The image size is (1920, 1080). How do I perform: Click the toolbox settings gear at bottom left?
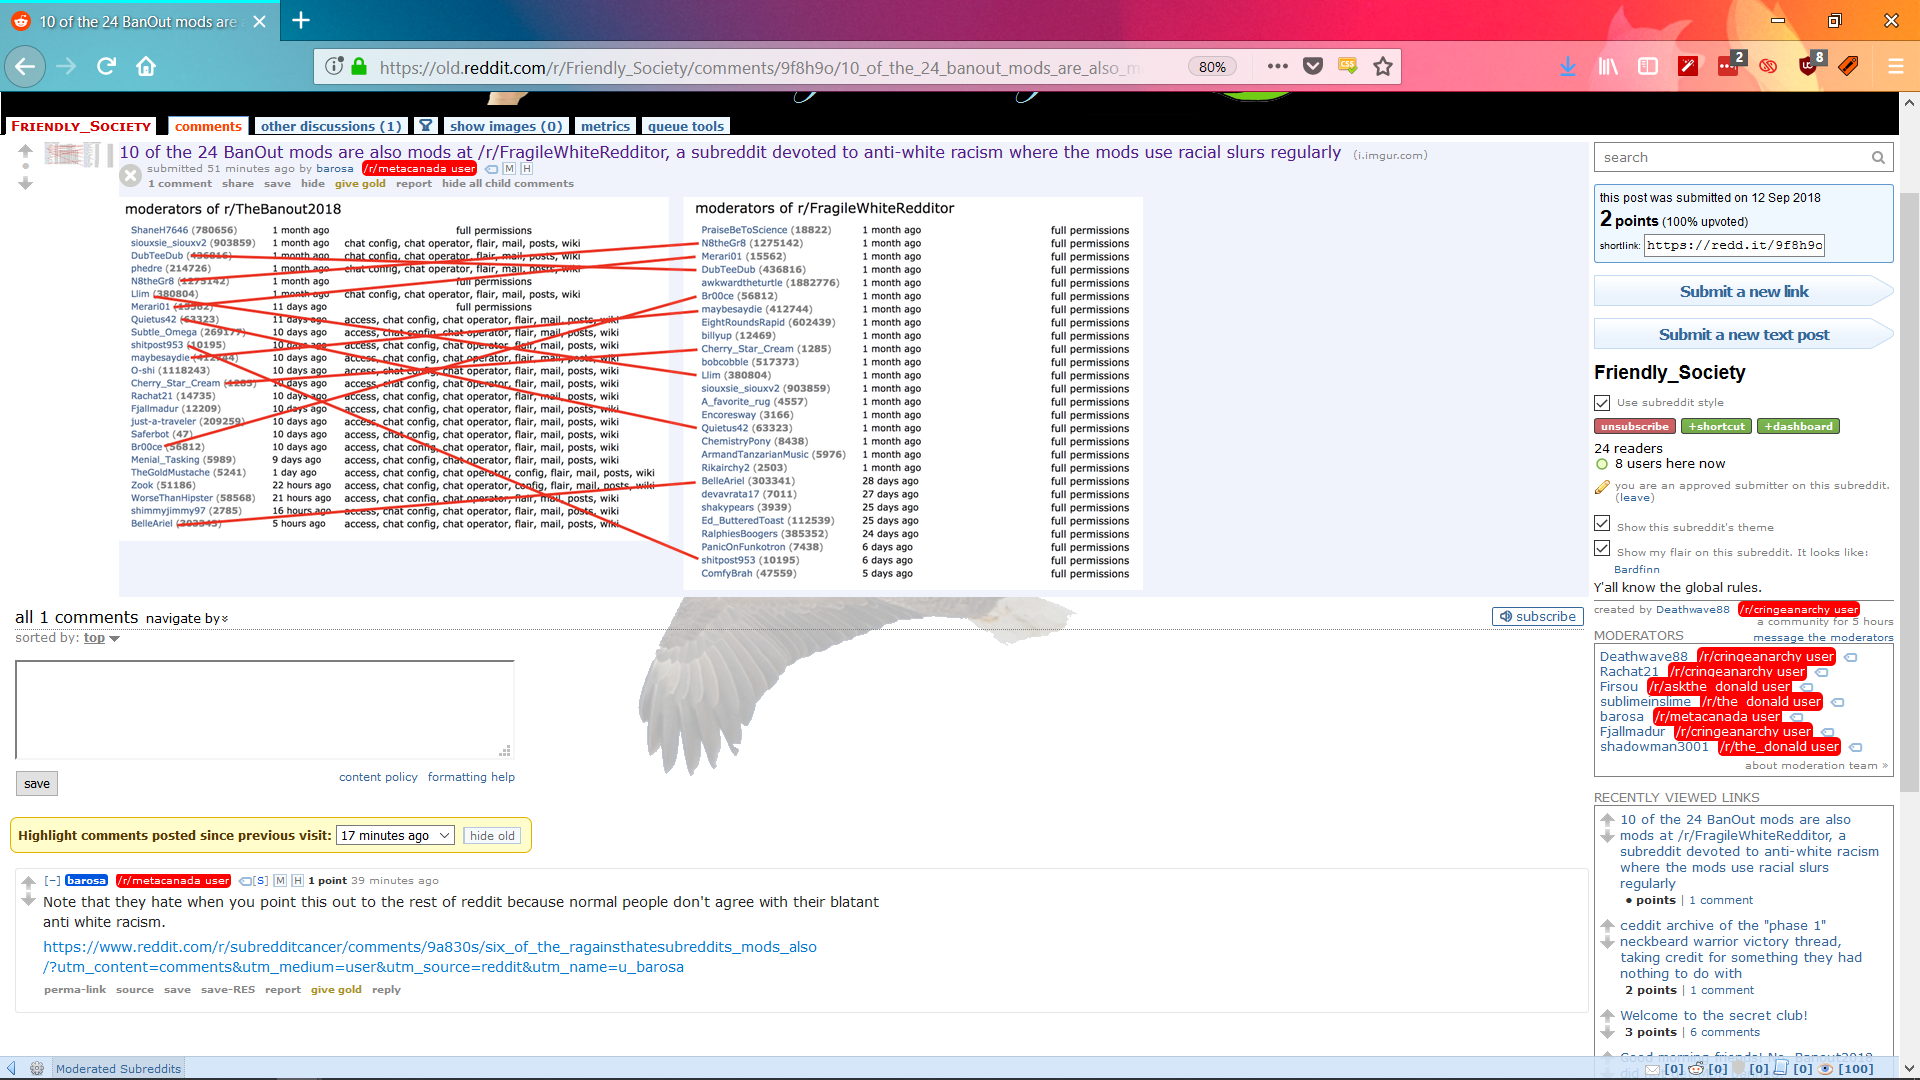coord(37,1069)
